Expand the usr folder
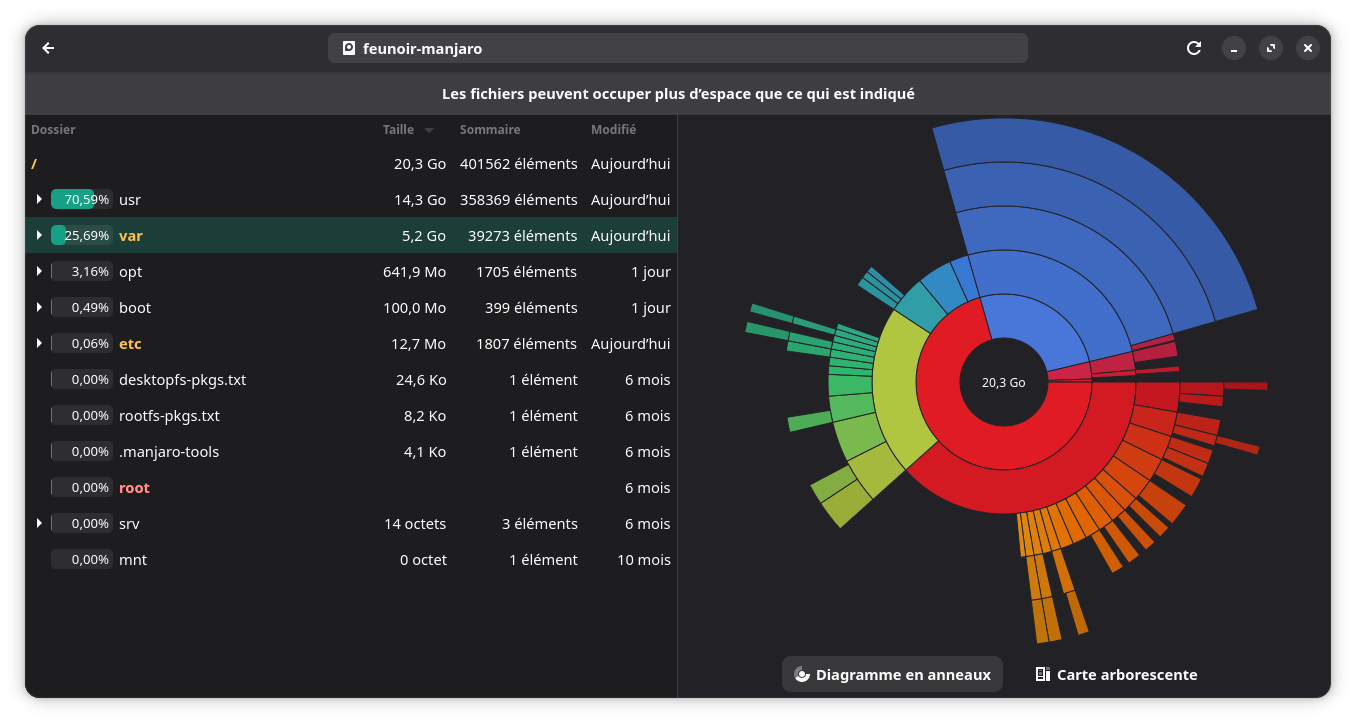 pyautogui.click(x=39, y=200)
